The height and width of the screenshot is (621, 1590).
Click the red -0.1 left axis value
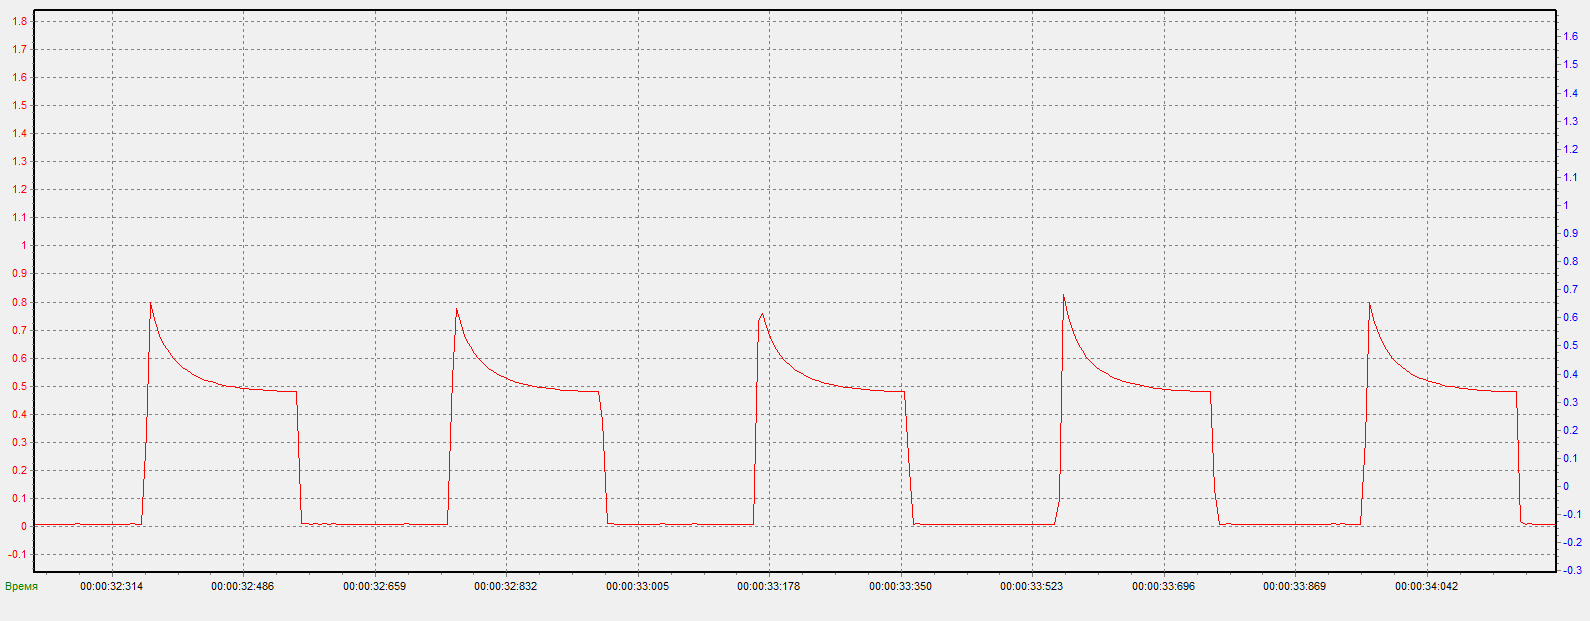[x=17, y=554]
